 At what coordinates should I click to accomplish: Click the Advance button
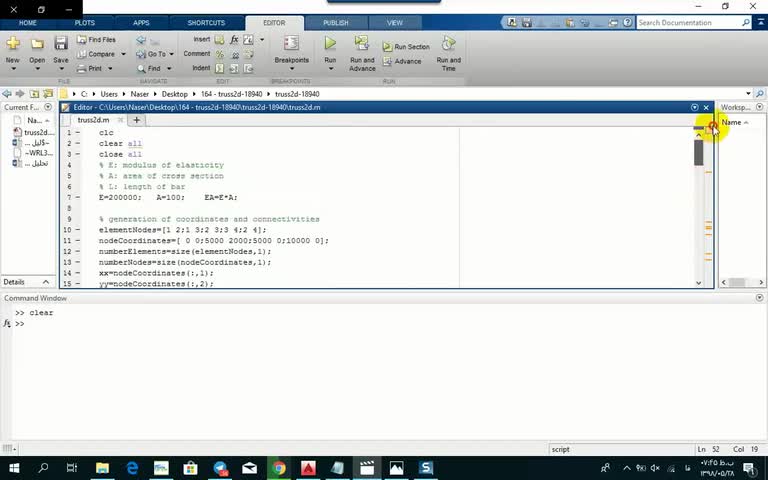tap(402, 61)
